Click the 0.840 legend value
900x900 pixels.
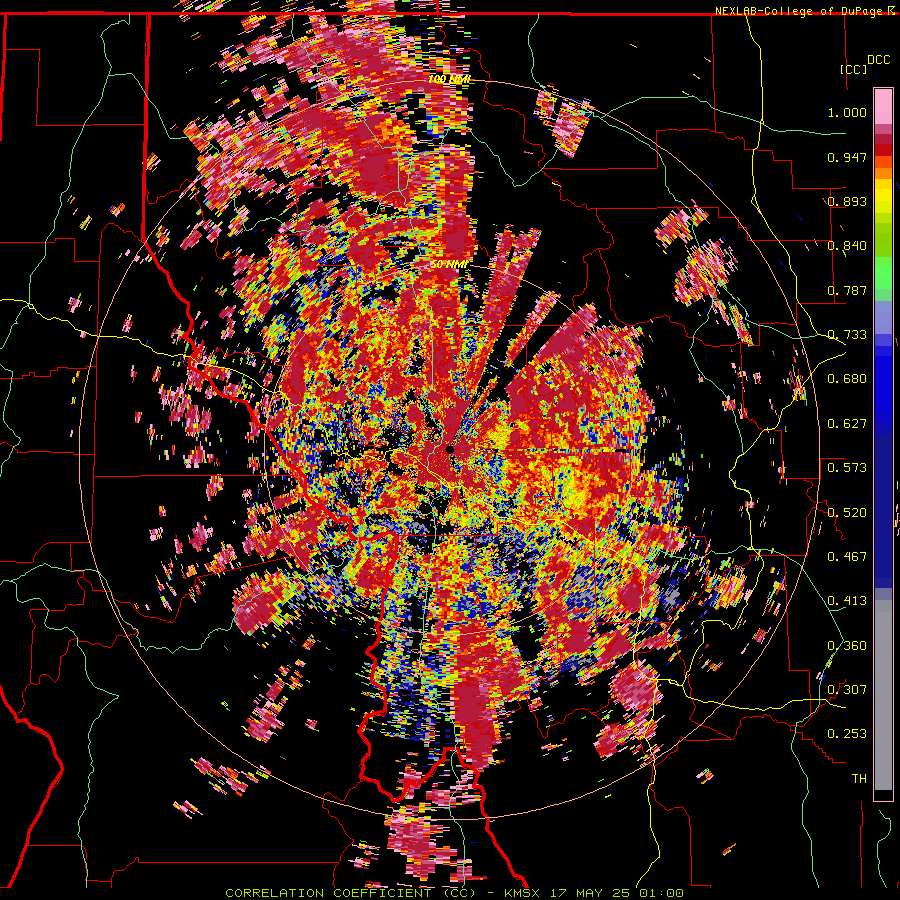point(847,246)
